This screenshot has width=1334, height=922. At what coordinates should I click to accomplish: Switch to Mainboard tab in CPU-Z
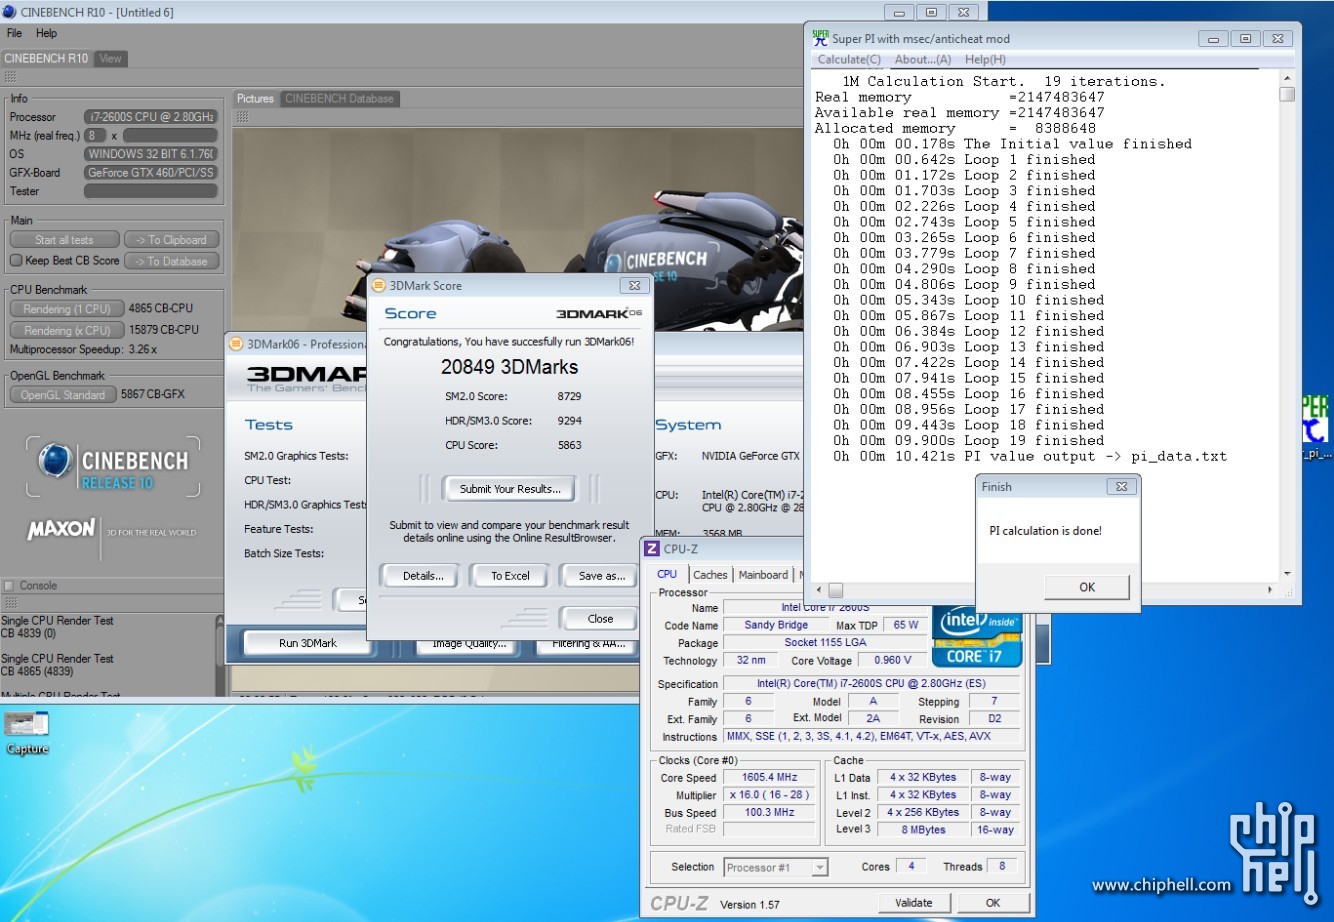pos(763,575)
